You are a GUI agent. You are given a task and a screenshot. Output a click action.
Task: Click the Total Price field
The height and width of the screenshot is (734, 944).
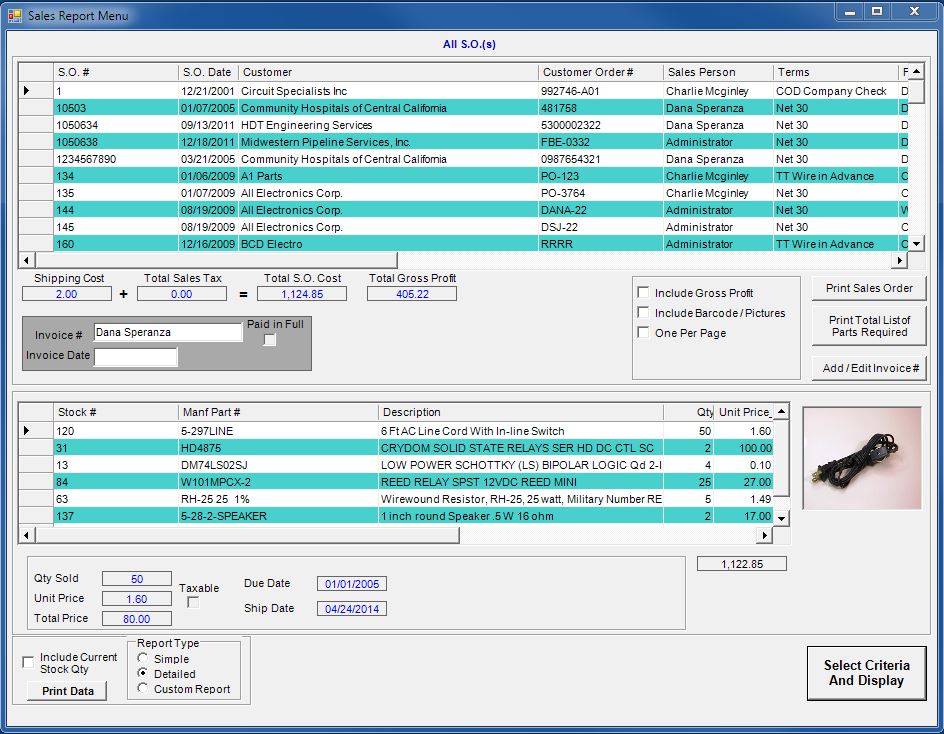point(137,619)
